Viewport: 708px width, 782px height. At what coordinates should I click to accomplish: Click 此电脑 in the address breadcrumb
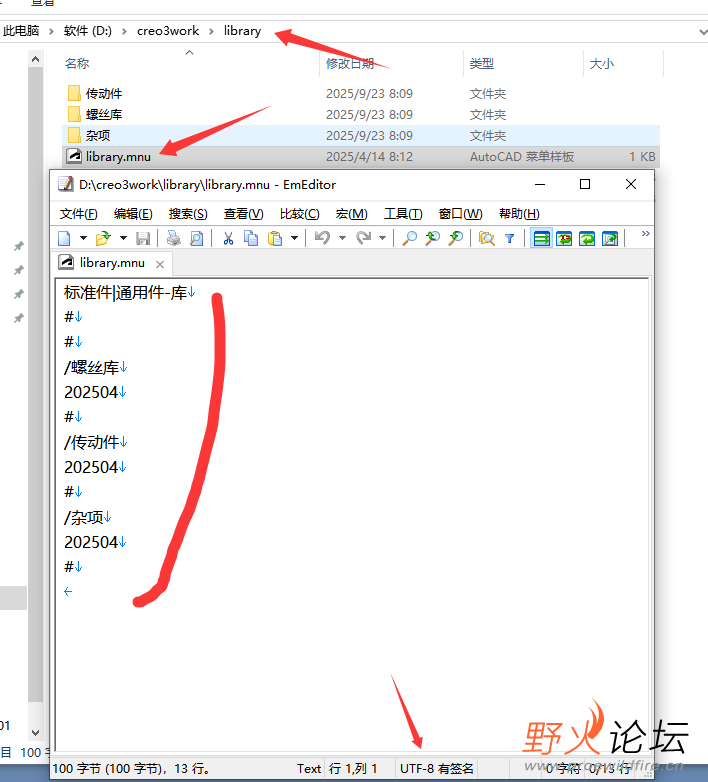[x=21, y=31]
